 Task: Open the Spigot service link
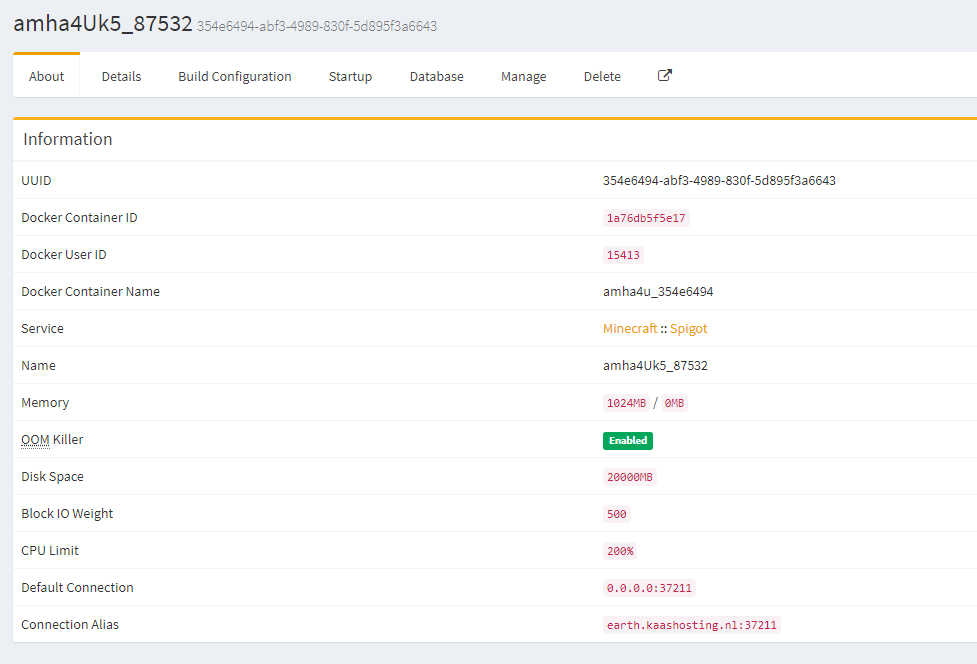click(x=688, y=329)
